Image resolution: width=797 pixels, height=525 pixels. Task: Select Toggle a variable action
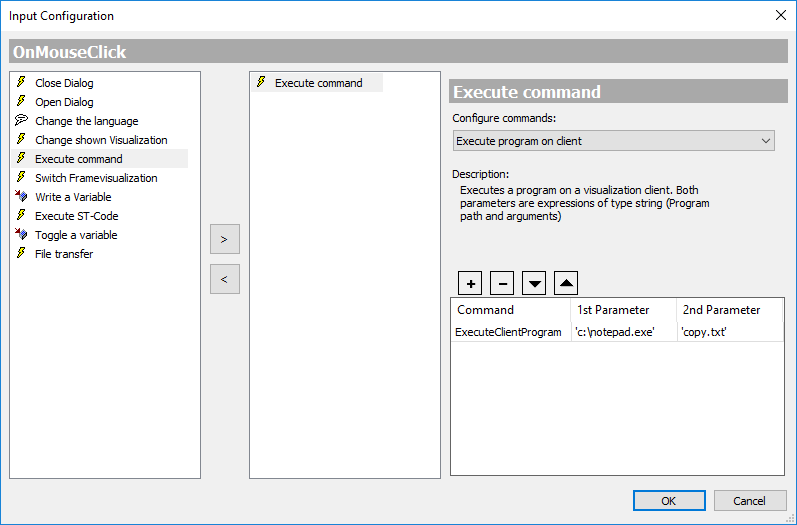[76, 235]
